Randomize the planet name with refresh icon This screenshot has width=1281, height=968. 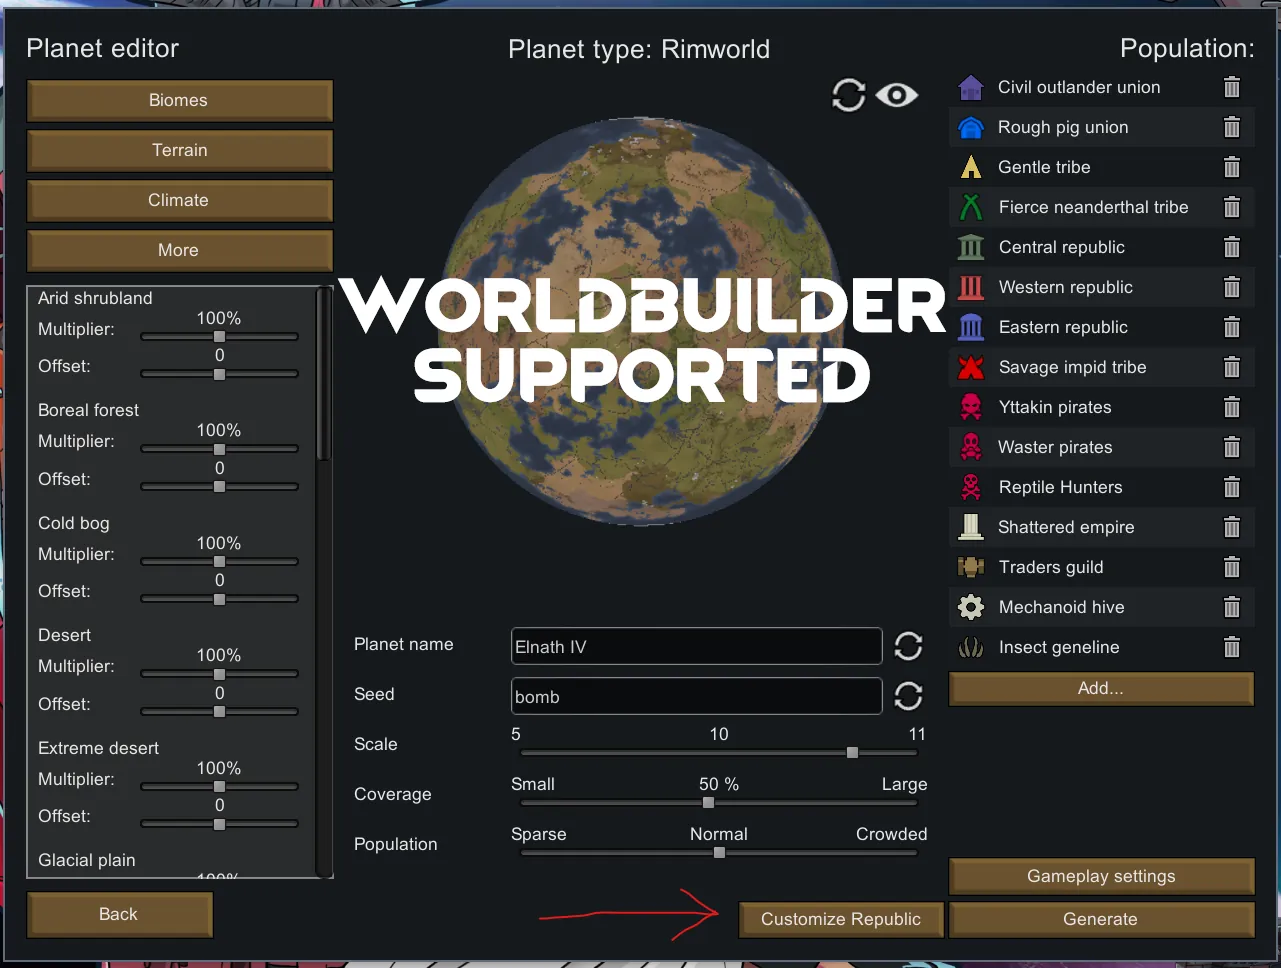point(908,646)
